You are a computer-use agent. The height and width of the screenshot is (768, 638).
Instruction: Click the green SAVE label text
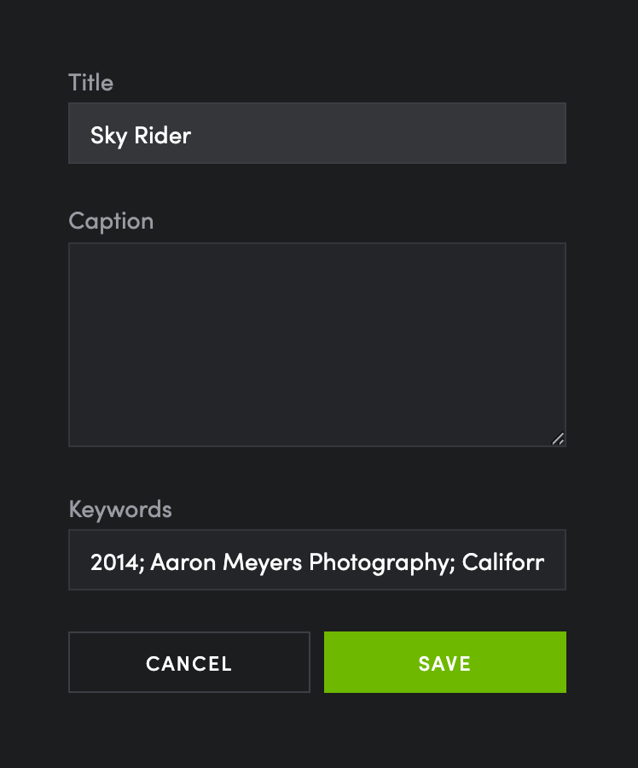[x=445, y=664]
